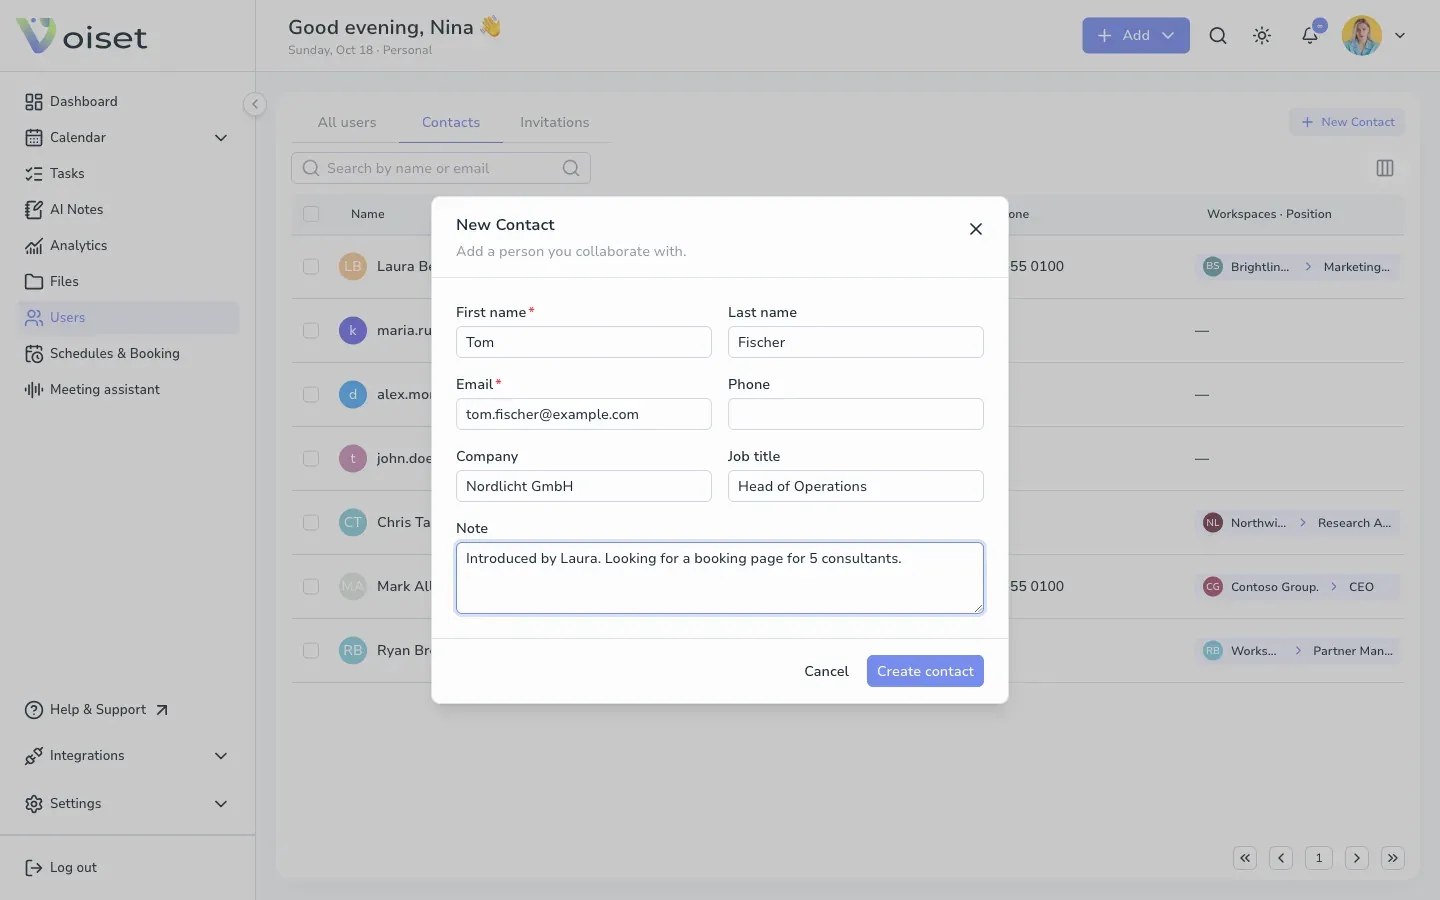Tick the checkbox for Laura's row
This screenshot has height=900, width=1440.
[311, 266]
